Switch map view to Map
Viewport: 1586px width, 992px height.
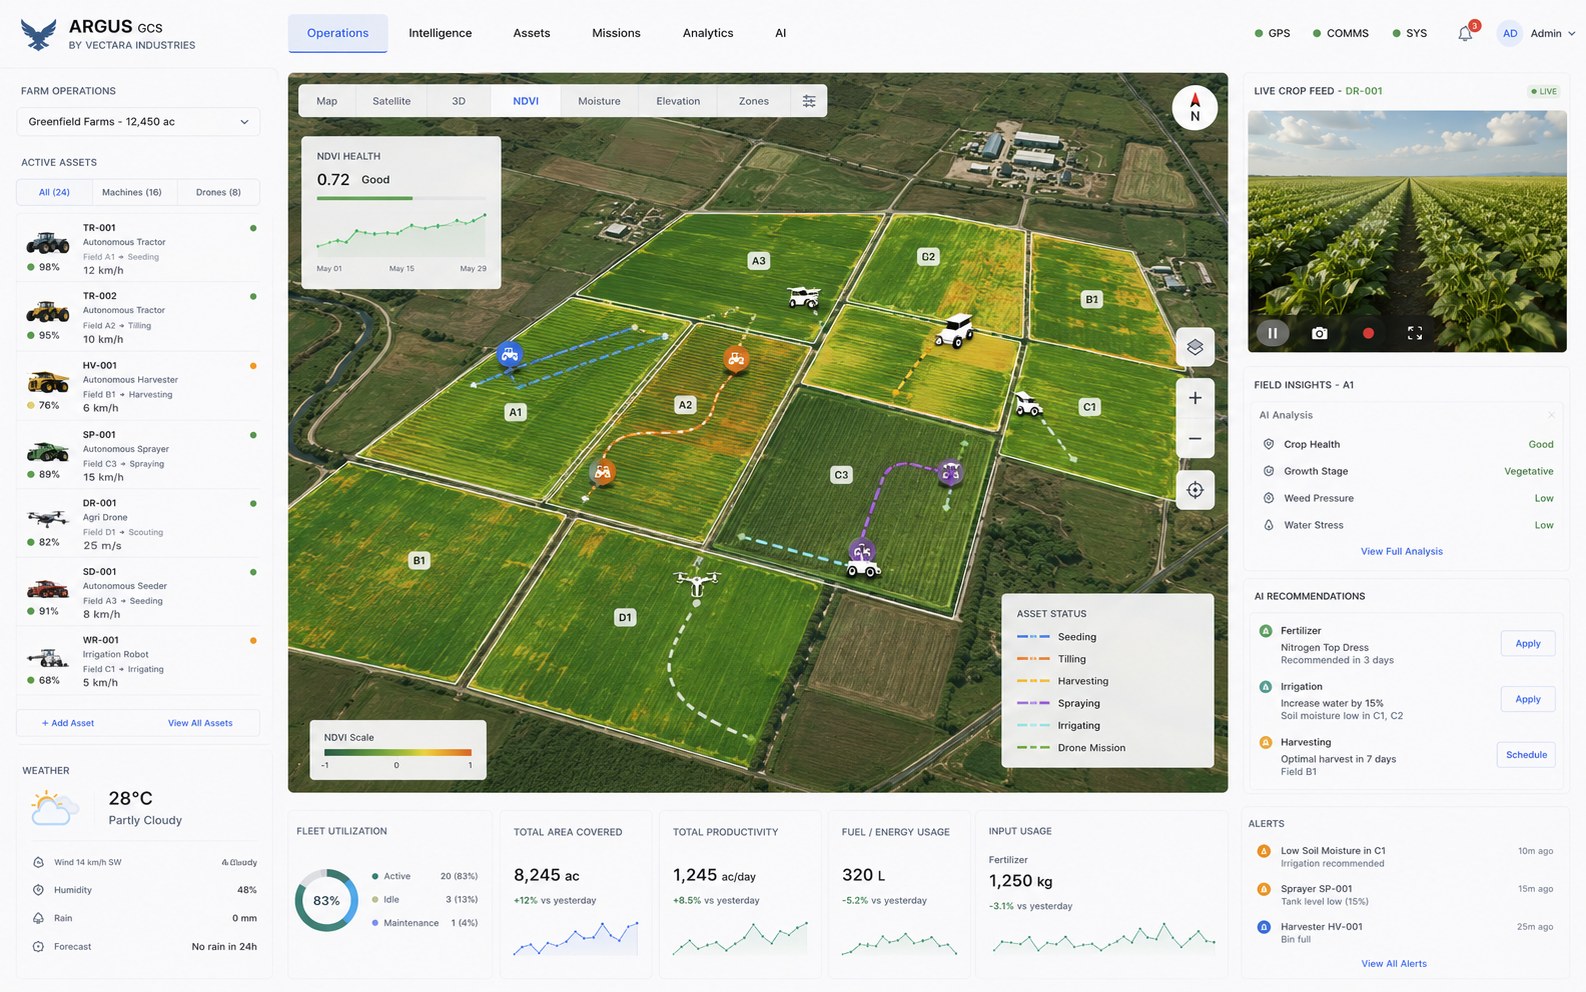tap(327, 101)
